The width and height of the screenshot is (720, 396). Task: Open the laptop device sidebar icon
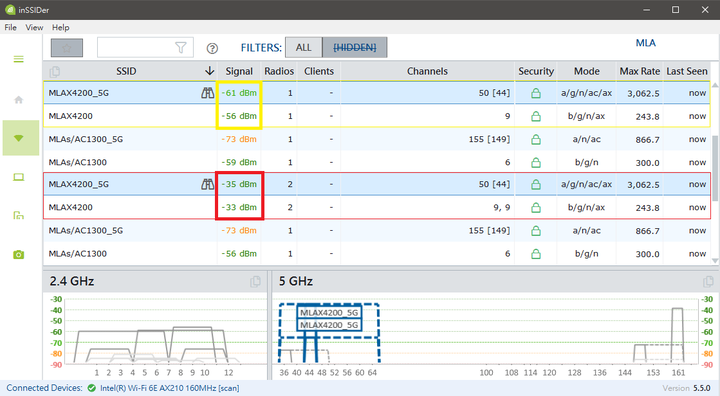[18, 177]
